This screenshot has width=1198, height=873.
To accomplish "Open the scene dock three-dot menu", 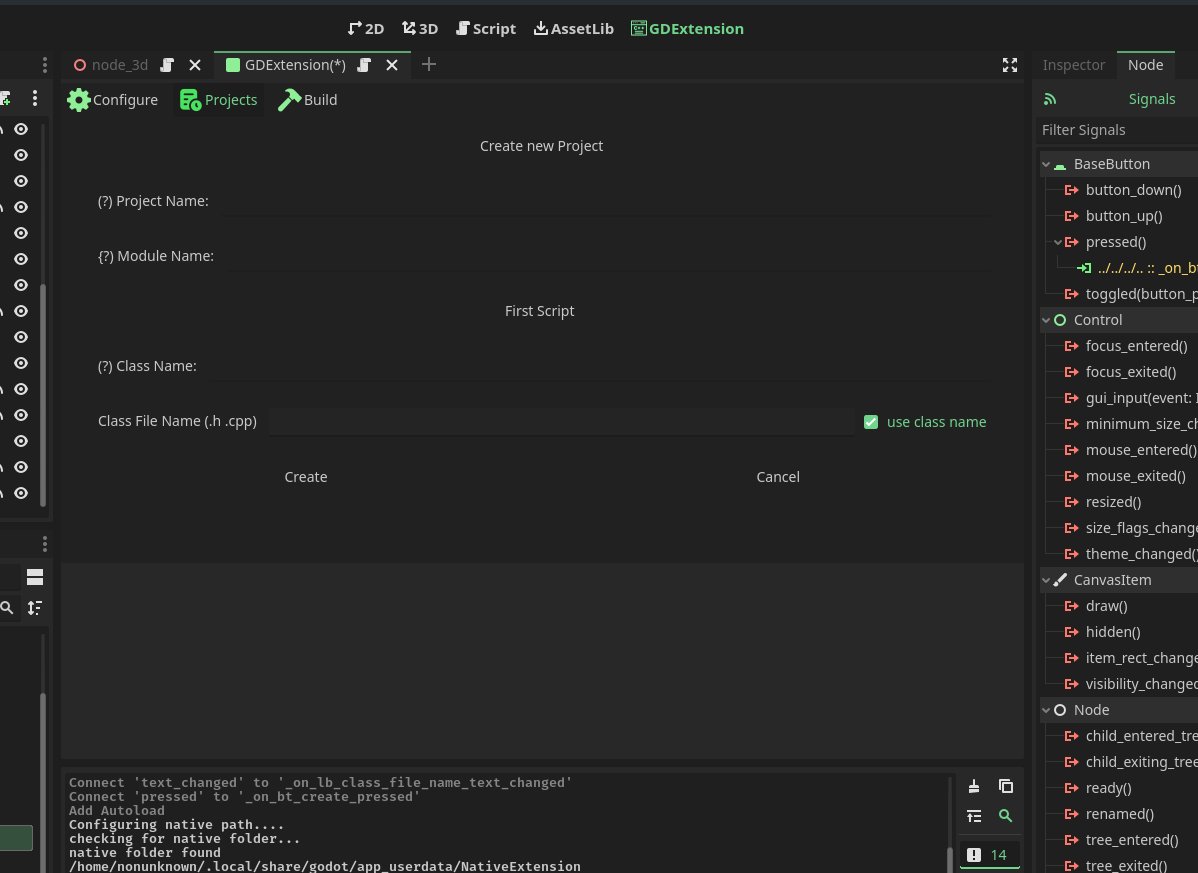I will pos(34,98).
